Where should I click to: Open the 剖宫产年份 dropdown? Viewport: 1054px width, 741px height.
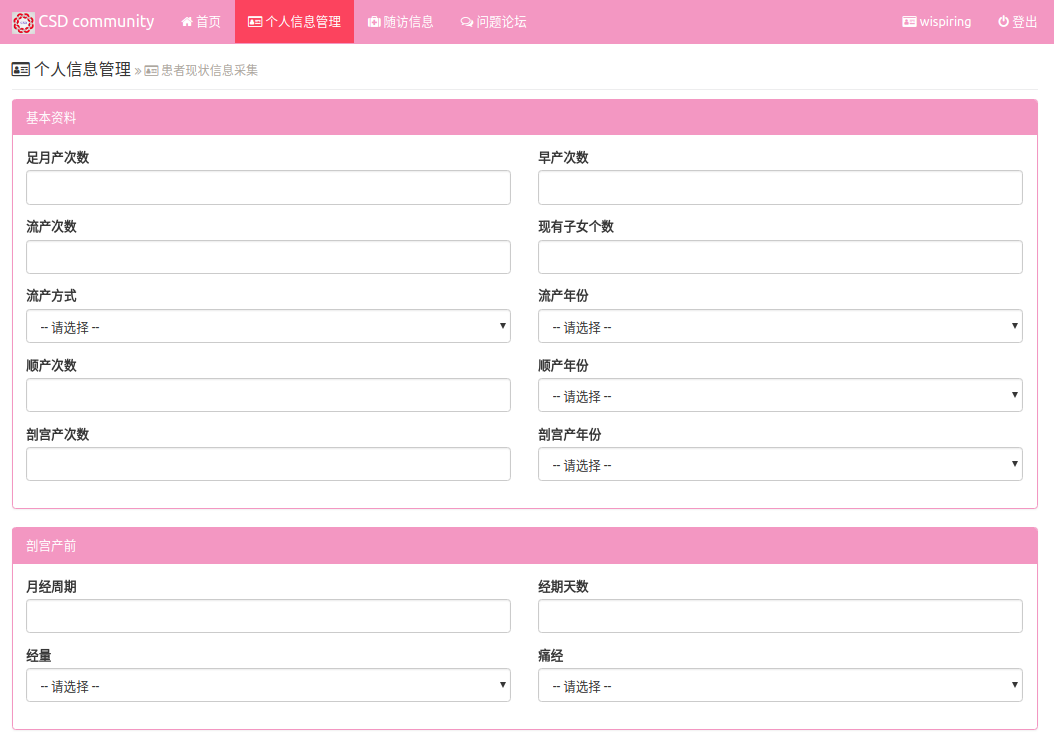[x=780, y=464]
